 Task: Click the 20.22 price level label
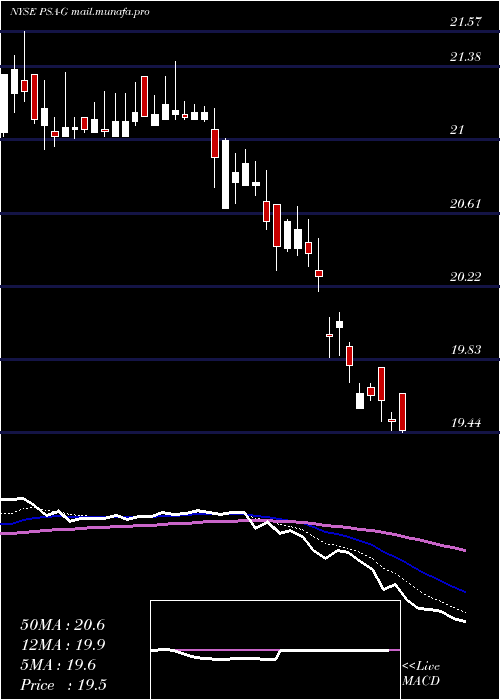tap(466, 277)
